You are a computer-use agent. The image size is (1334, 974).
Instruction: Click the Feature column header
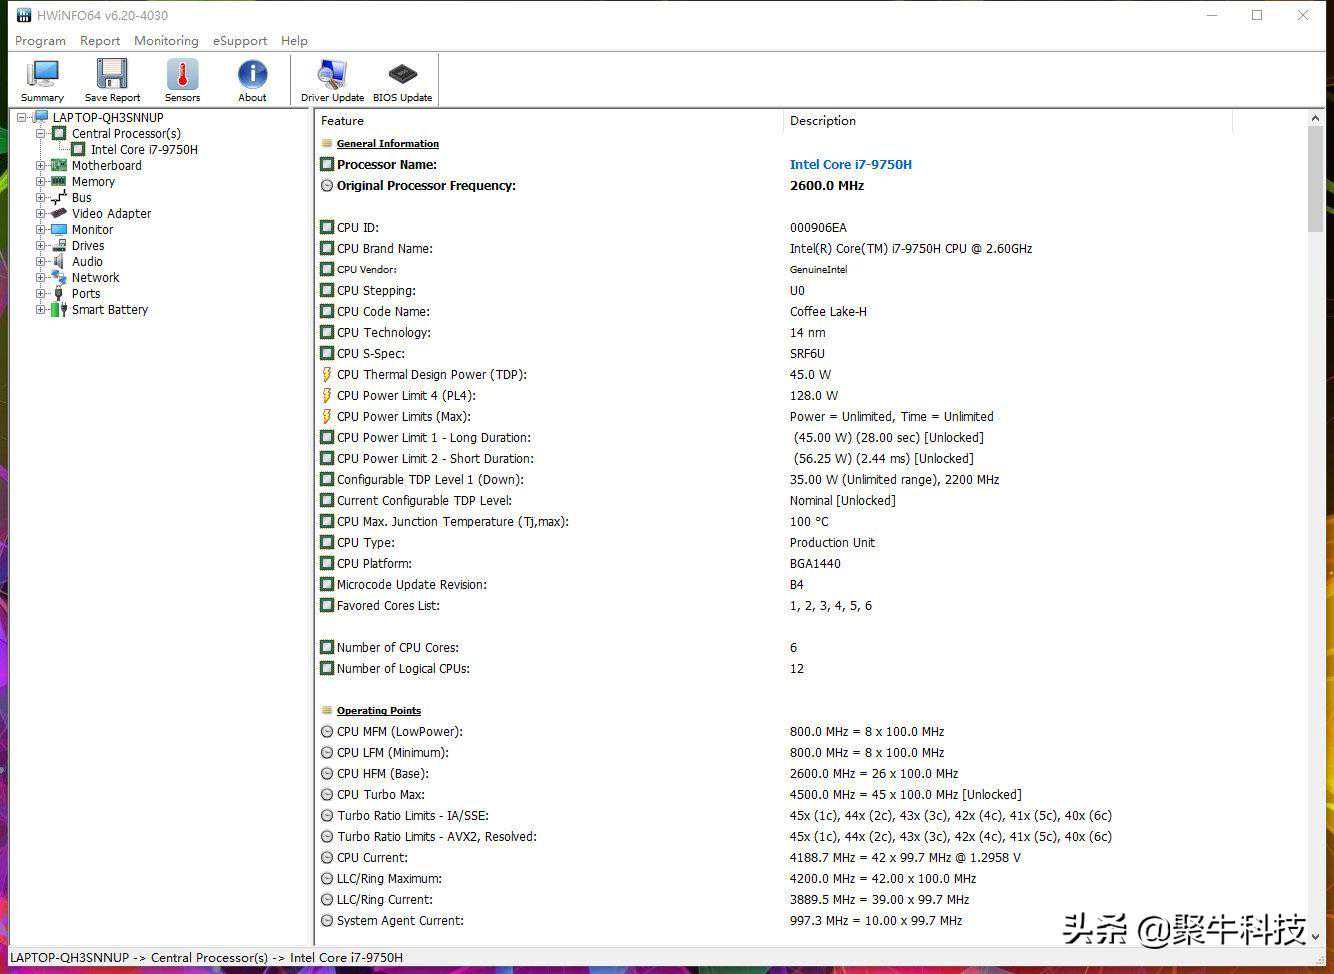pyautogui.click(x=343, y=121)
